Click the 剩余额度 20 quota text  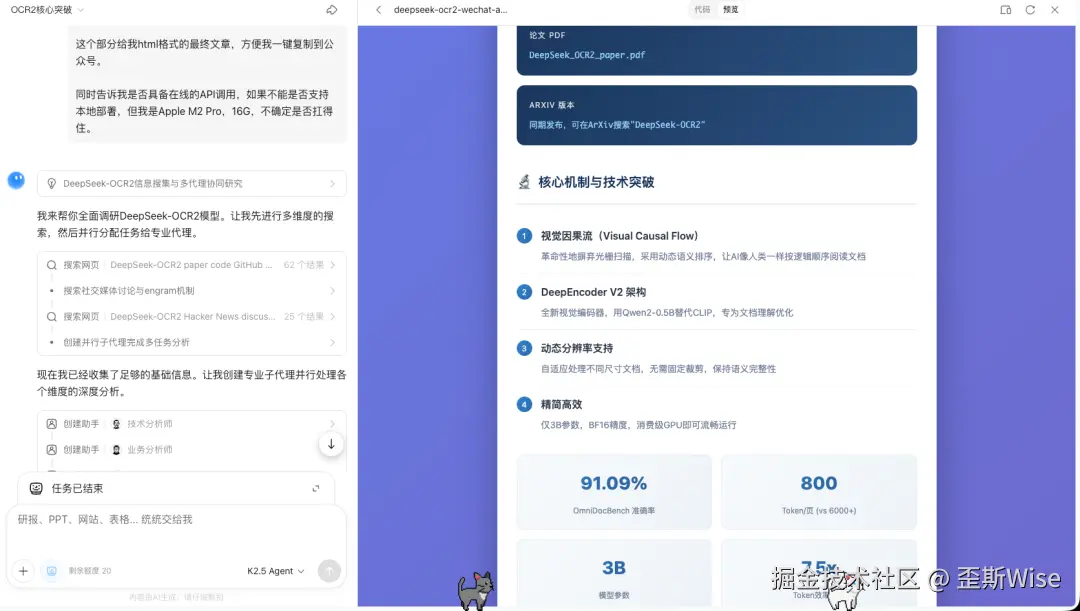tap(90, 571)
